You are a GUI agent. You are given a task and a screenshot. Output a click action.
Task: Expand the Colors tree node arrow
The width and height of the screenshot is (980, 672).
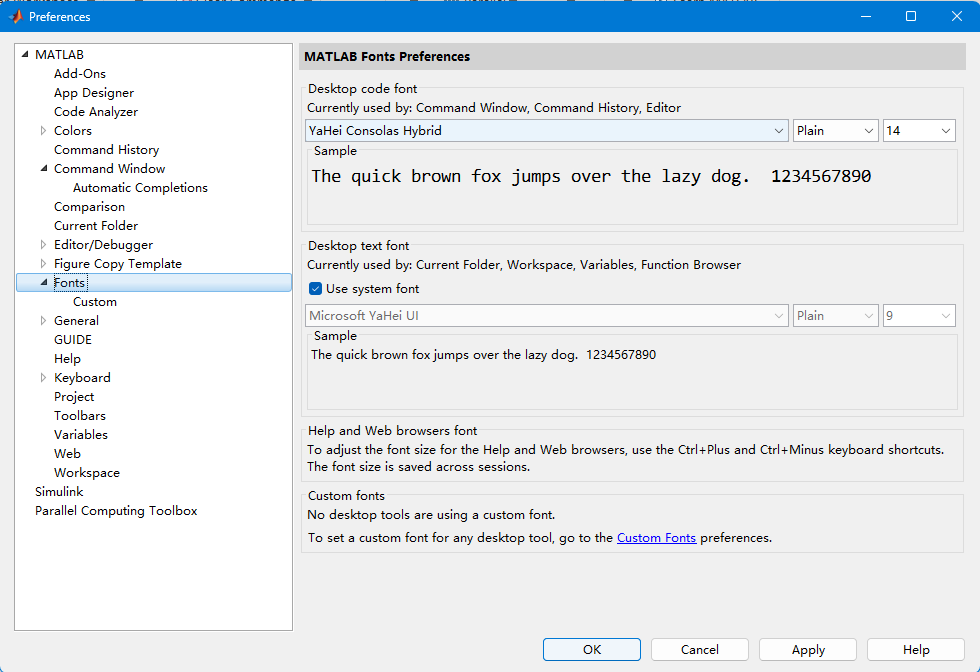(43, 131)
